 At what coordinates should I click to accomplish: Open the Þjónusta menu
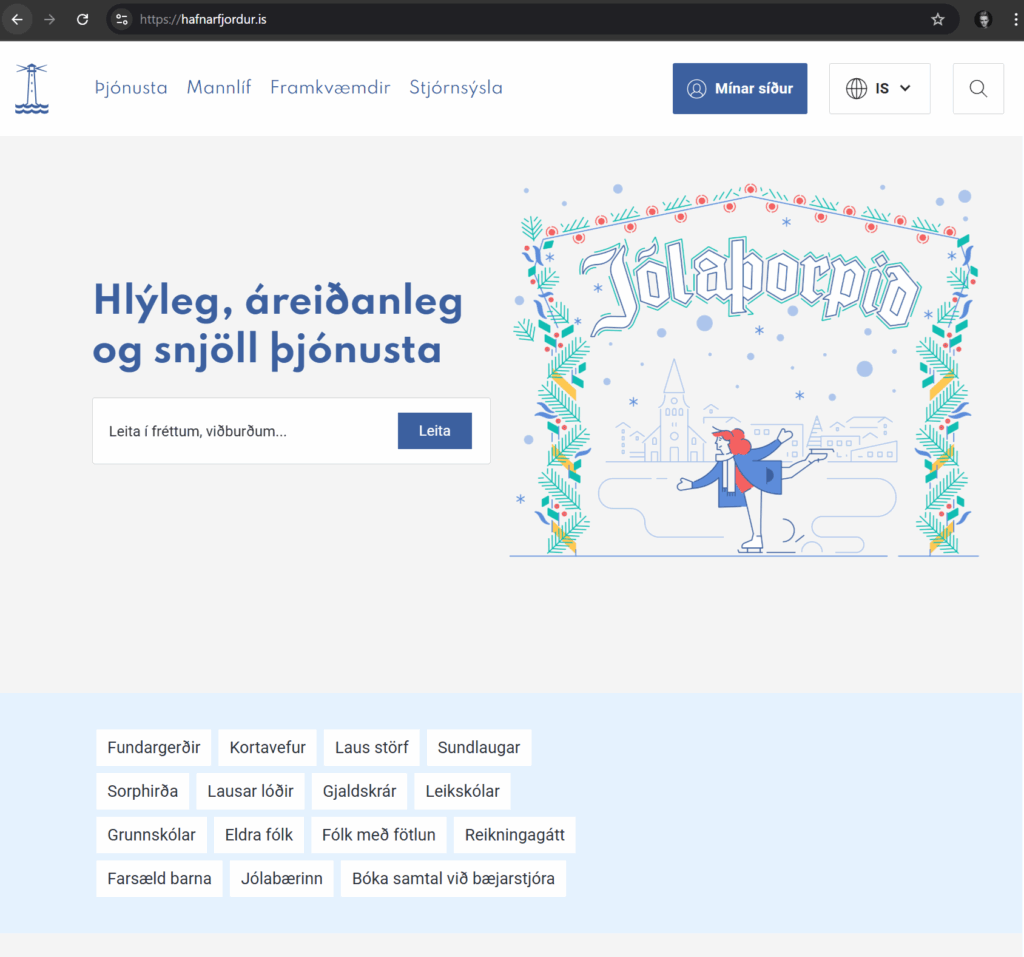(x=131, y=88)
